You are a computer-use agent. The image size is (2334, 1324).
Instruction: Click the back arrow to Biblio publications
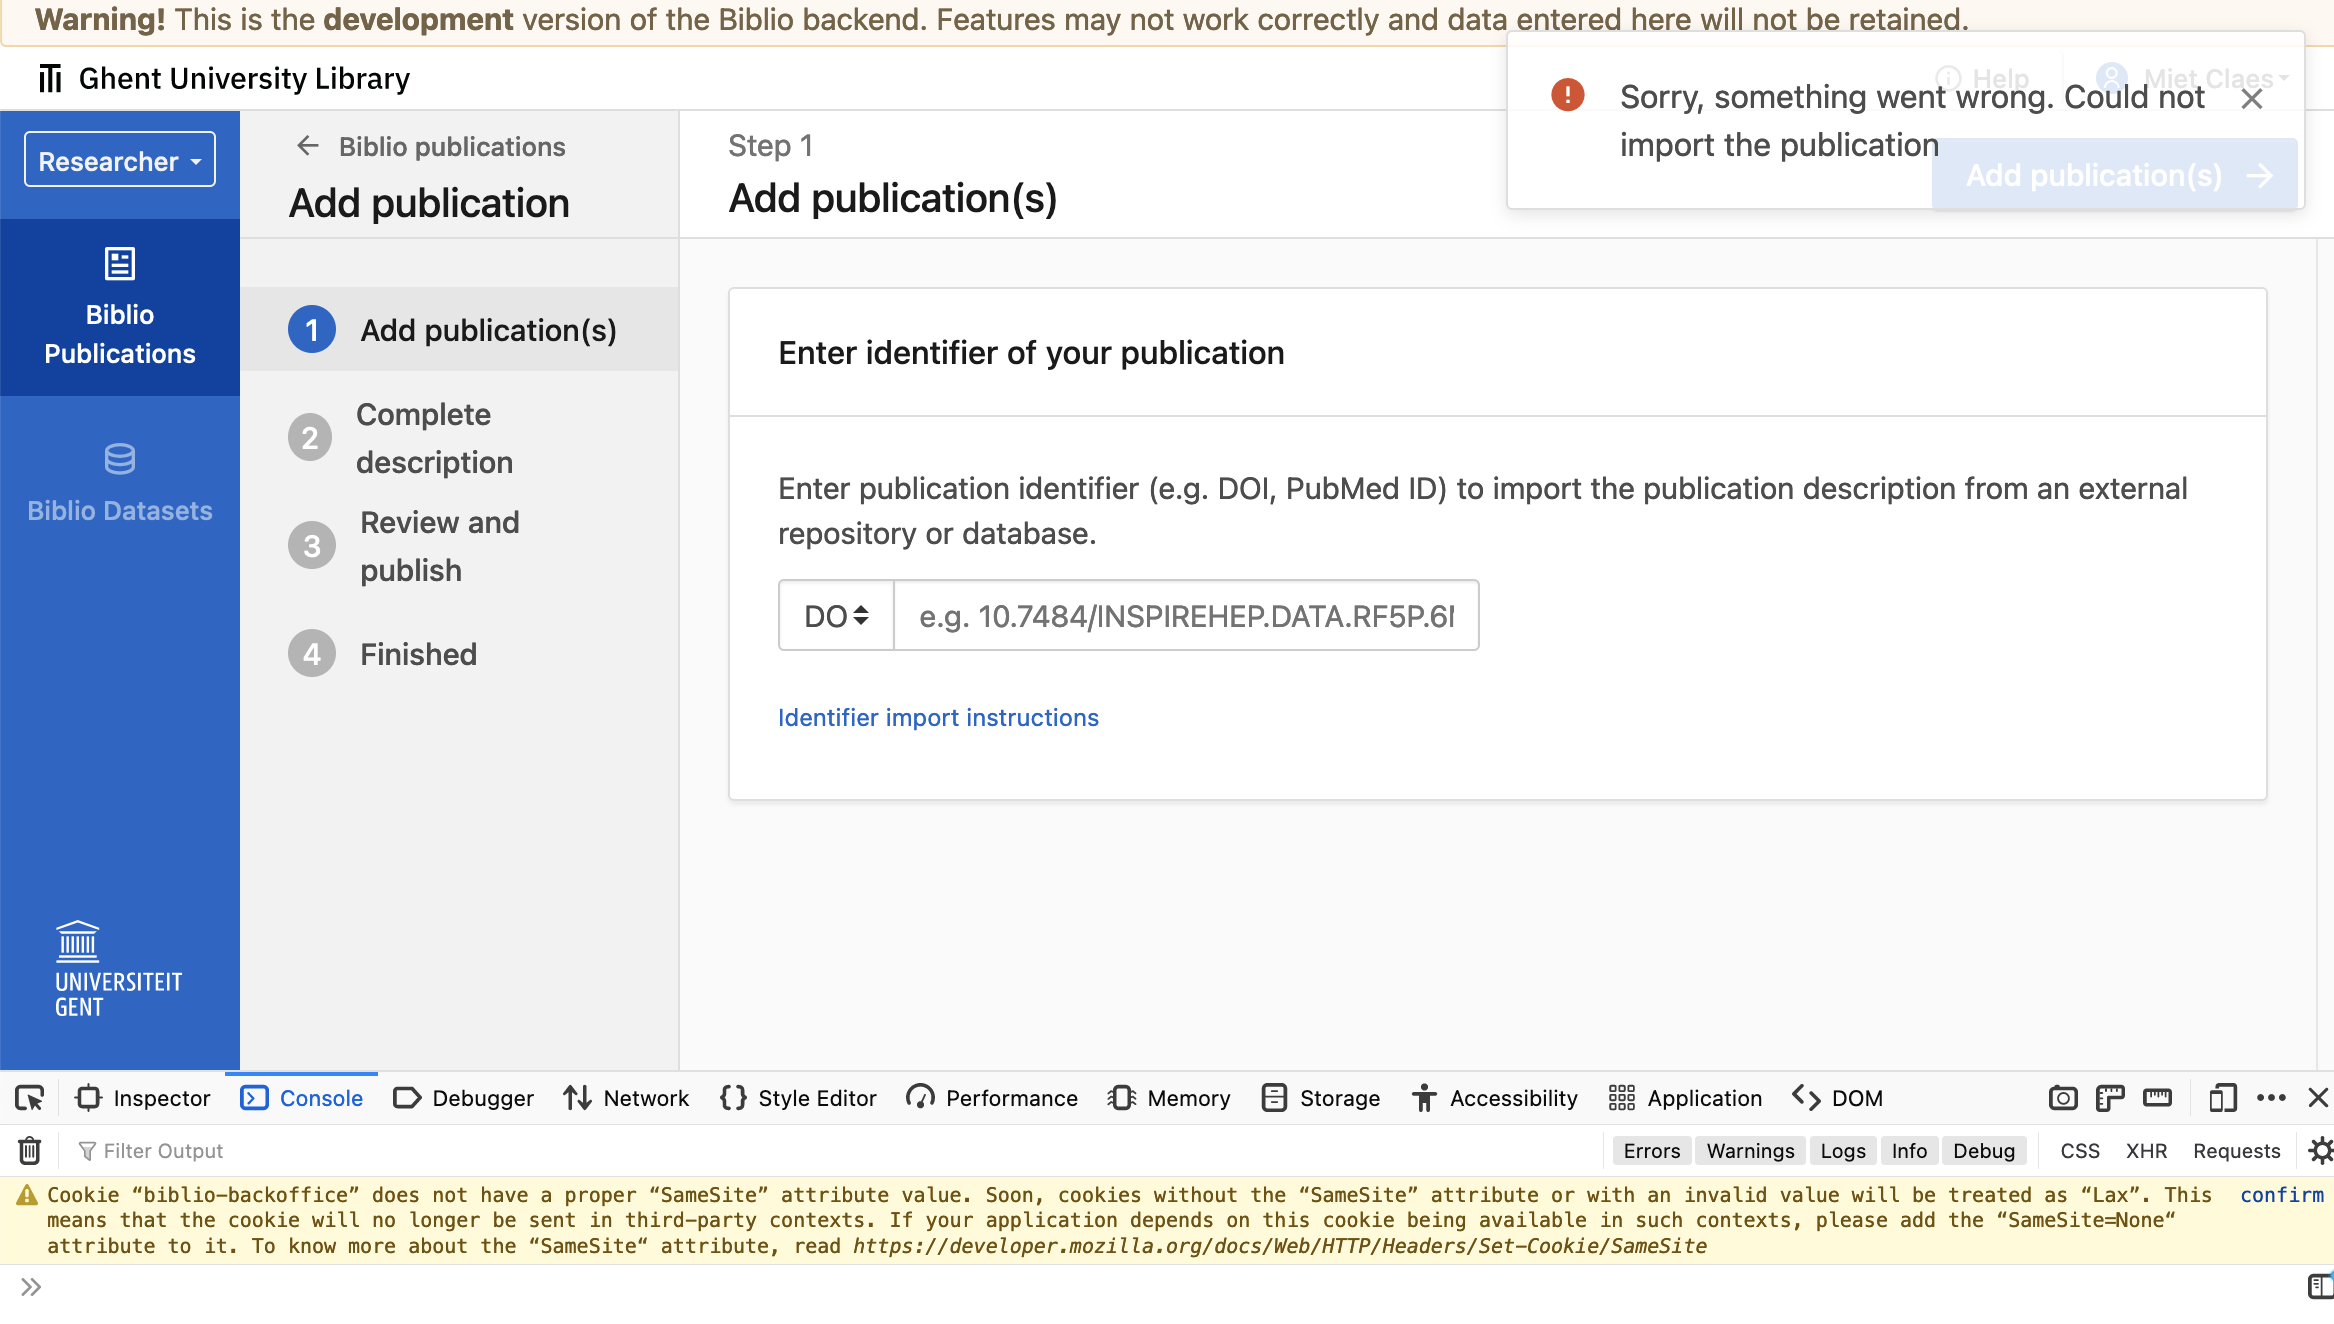pos(307,146)
